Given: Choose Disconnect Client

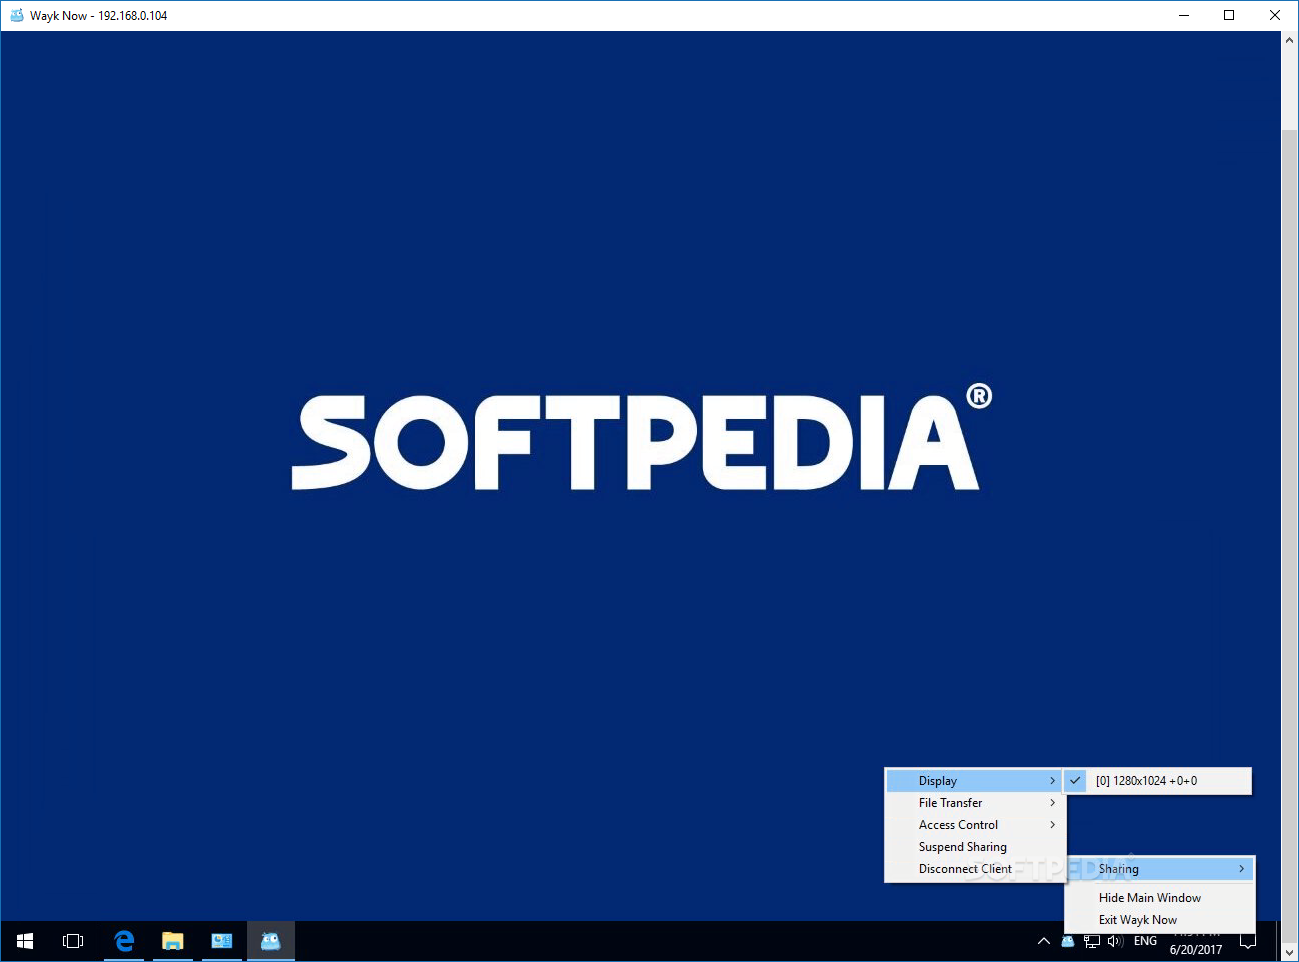Looking at the screenshot, I should click(x=976, y=869).
